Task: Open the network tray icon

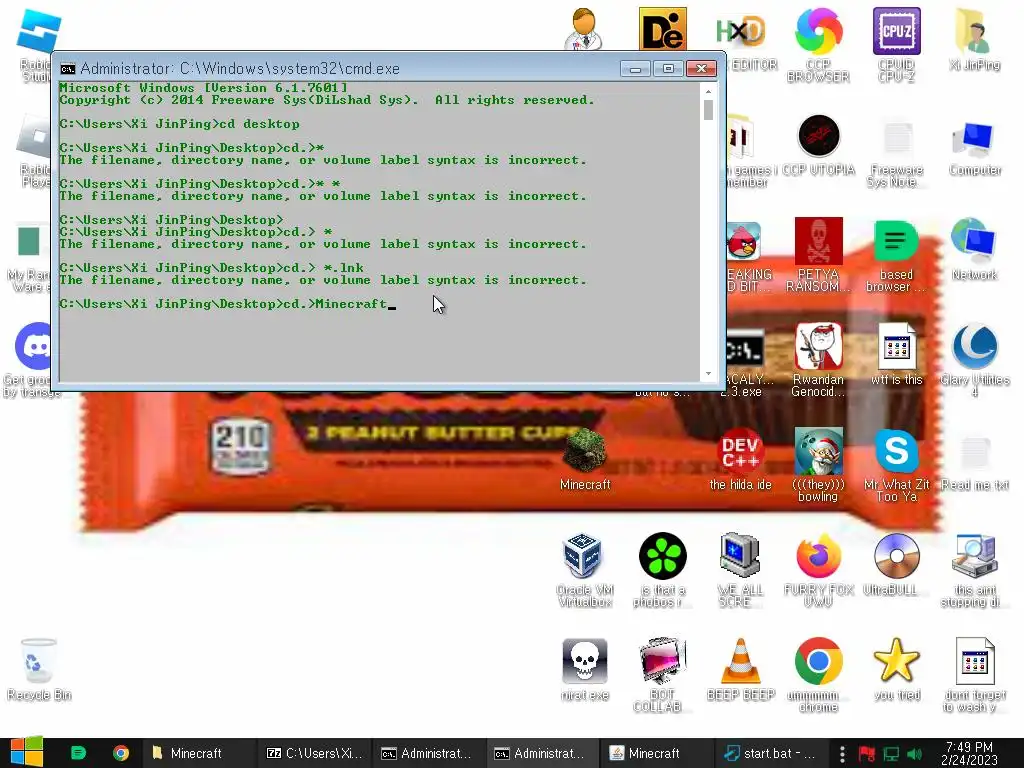Action: point(891,754)
